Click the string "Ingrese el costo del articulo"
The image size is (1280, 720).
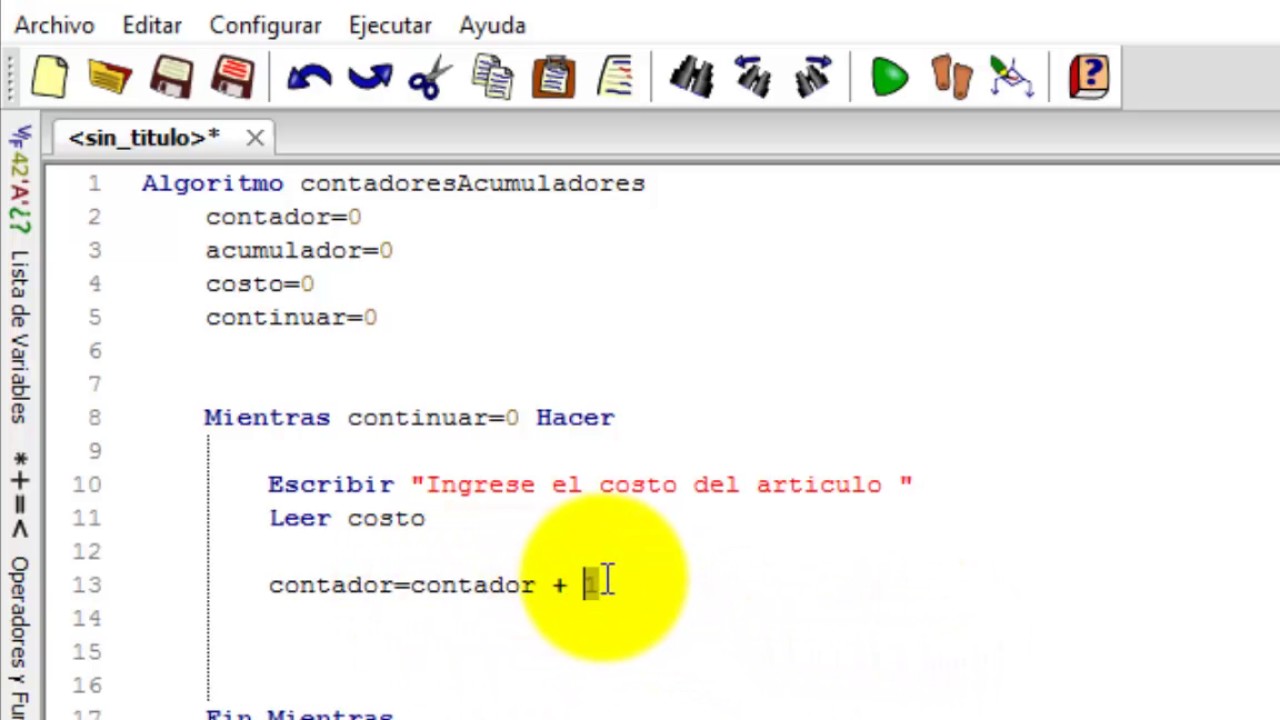(x=662, y=485)
